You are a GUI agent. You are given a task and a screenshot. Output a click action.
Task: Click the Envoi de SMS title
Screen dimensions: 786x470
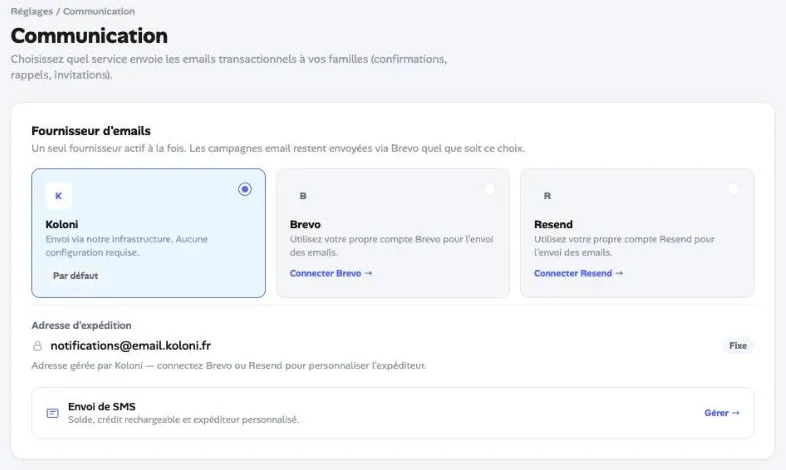[102, 406]
